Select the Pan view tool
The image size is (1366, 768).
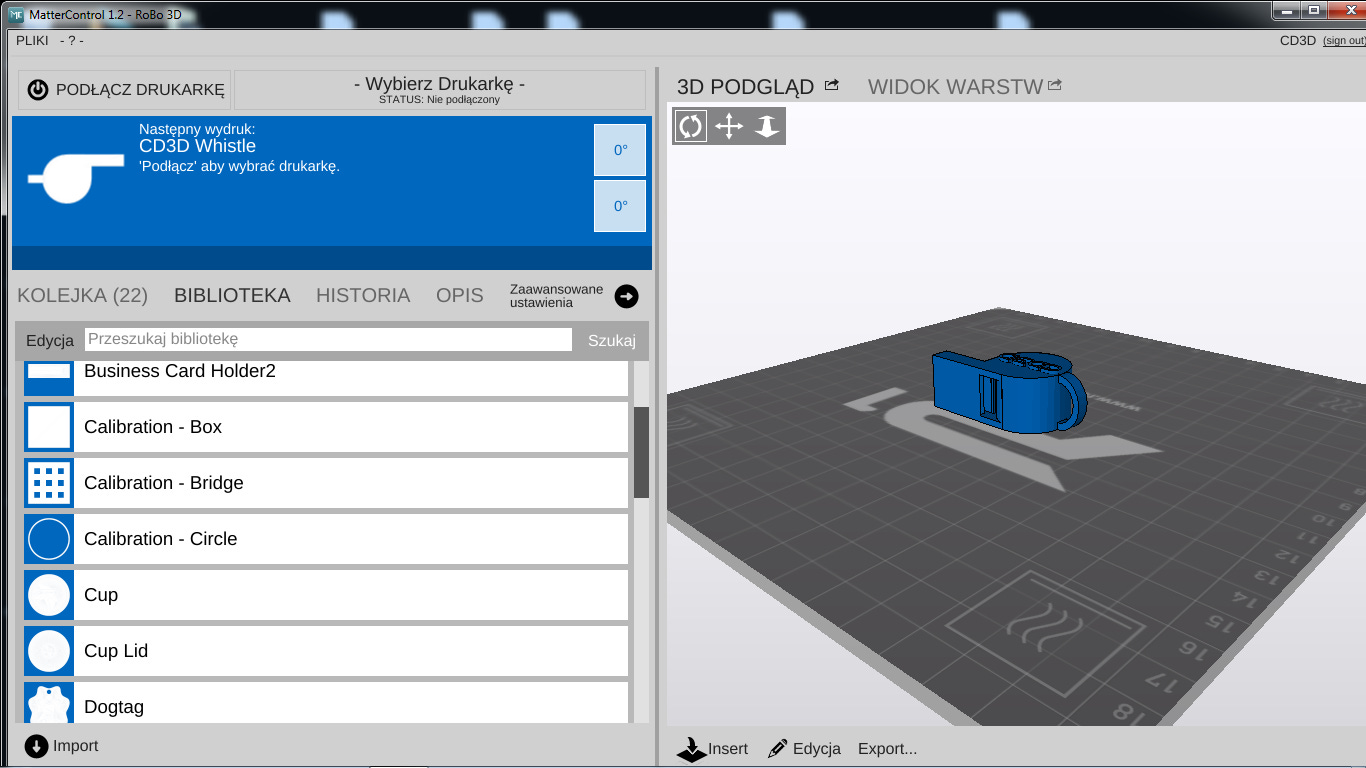click(729, 126)
